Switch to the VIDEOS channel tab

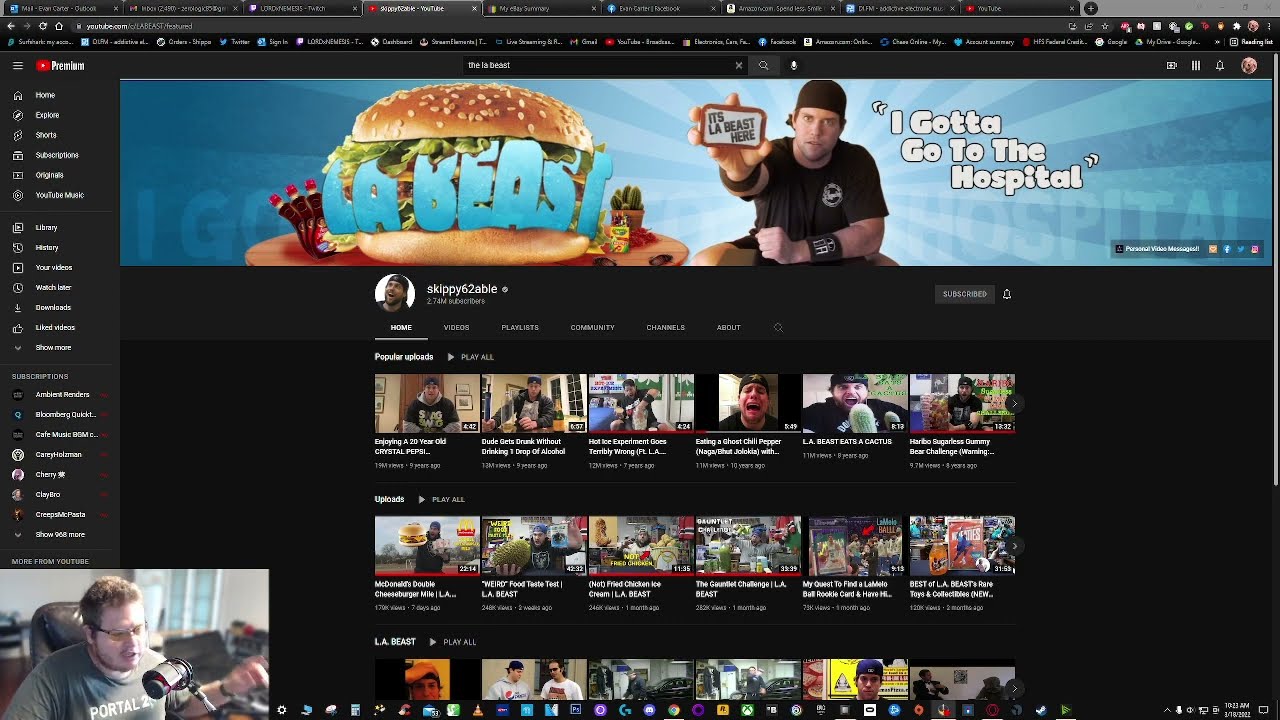coord(456,328)
